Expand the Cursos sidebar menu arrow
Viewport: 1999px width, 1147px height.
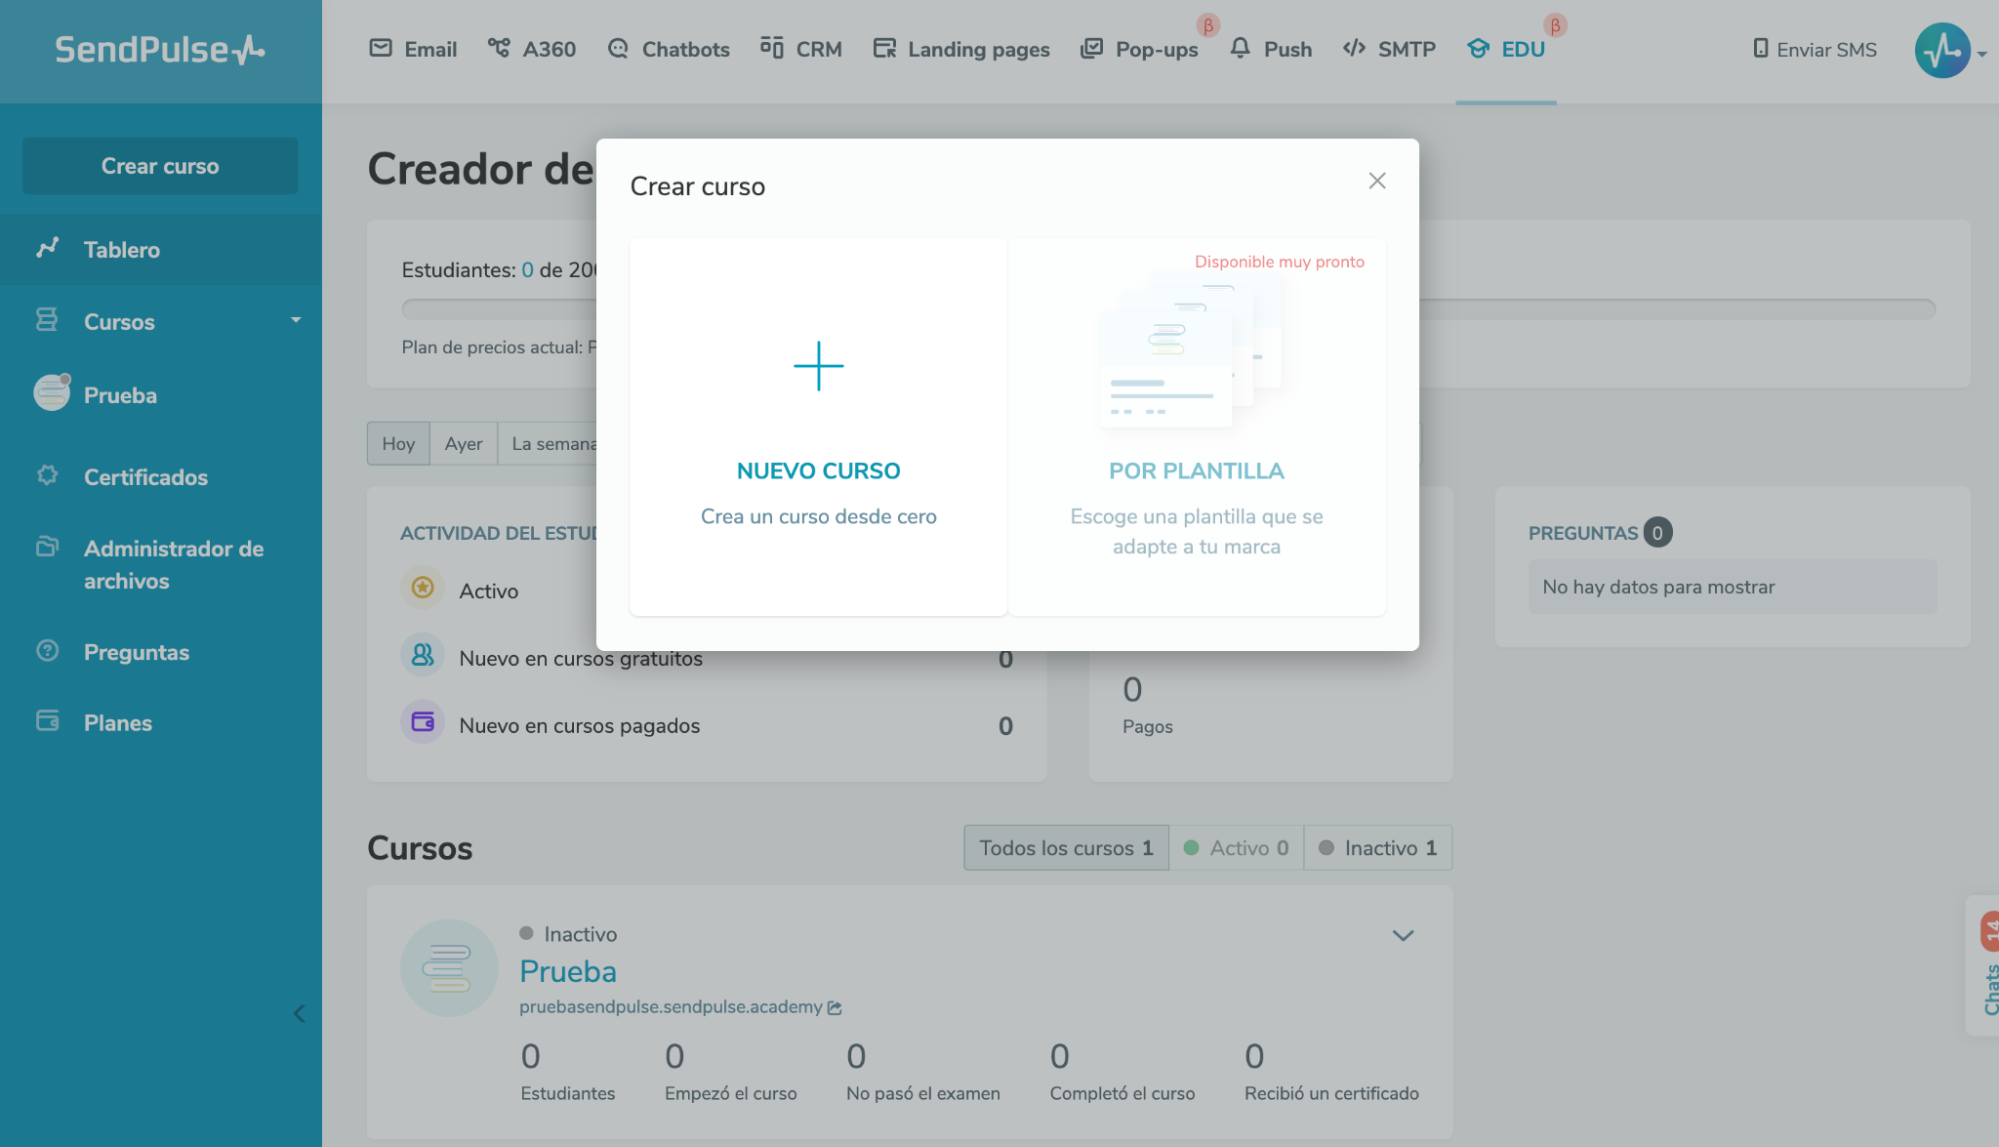(296, 320)
